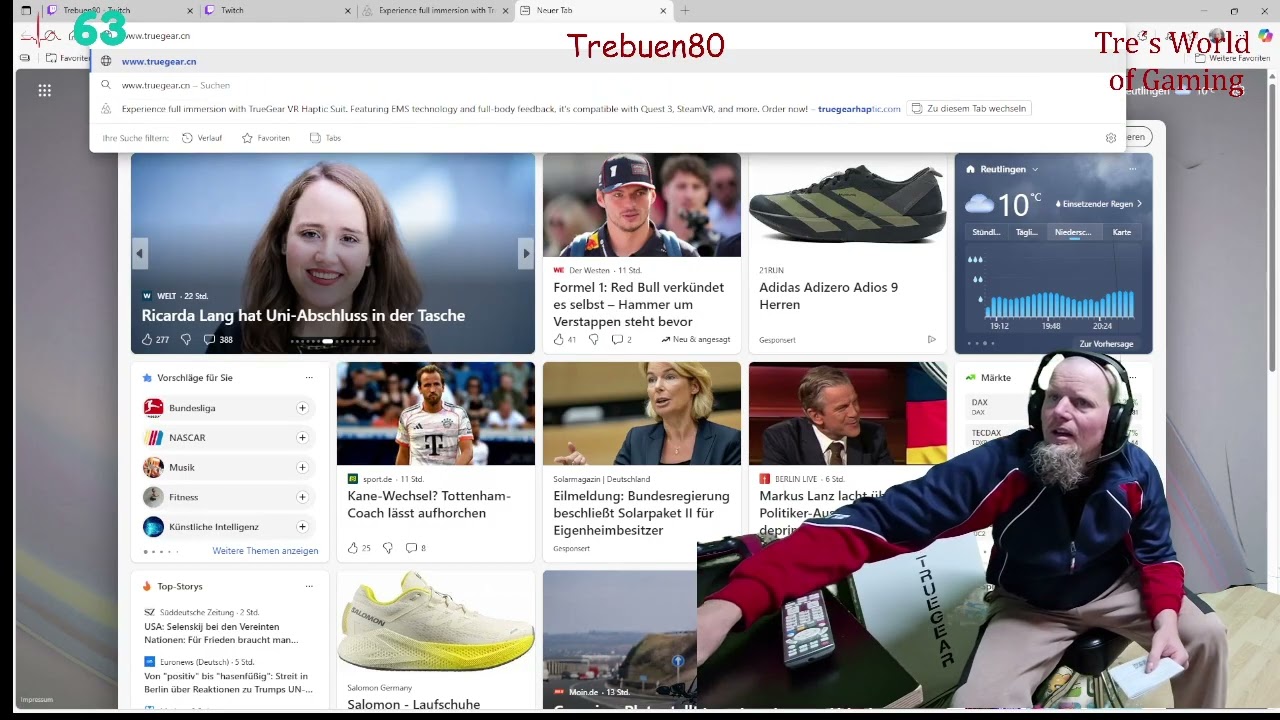Screen dimensions: 1280x720
Task: Open the Euronews hasenfüßig top story
Action: point(229,683)
